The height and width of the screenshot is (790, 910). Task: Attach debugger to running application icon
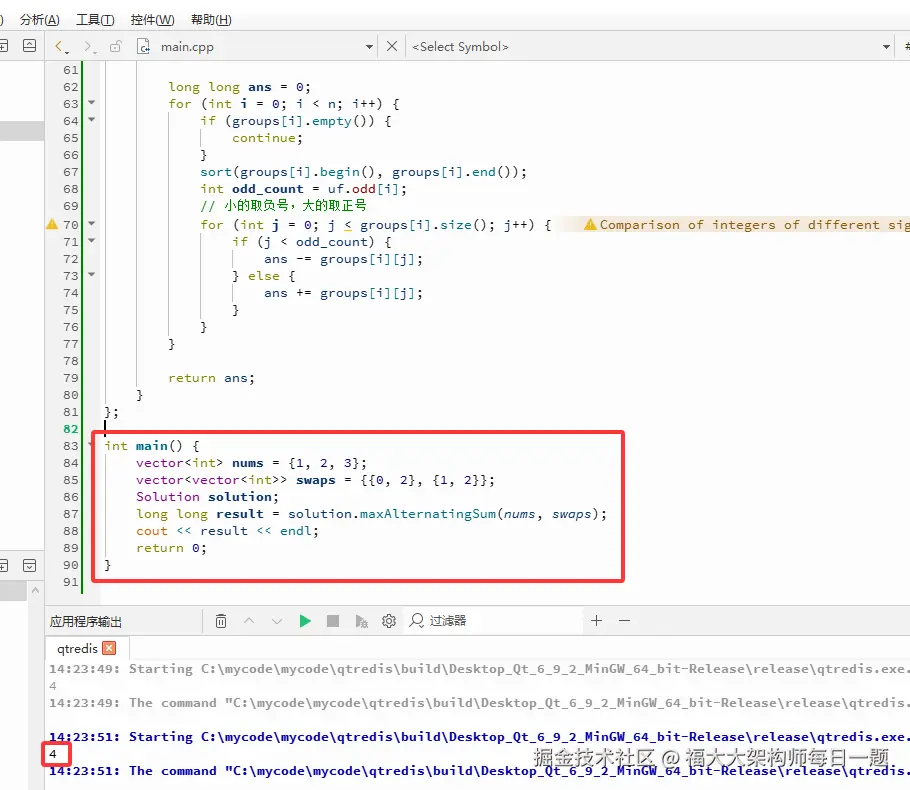pyautogui.click(x=361, y=621)
